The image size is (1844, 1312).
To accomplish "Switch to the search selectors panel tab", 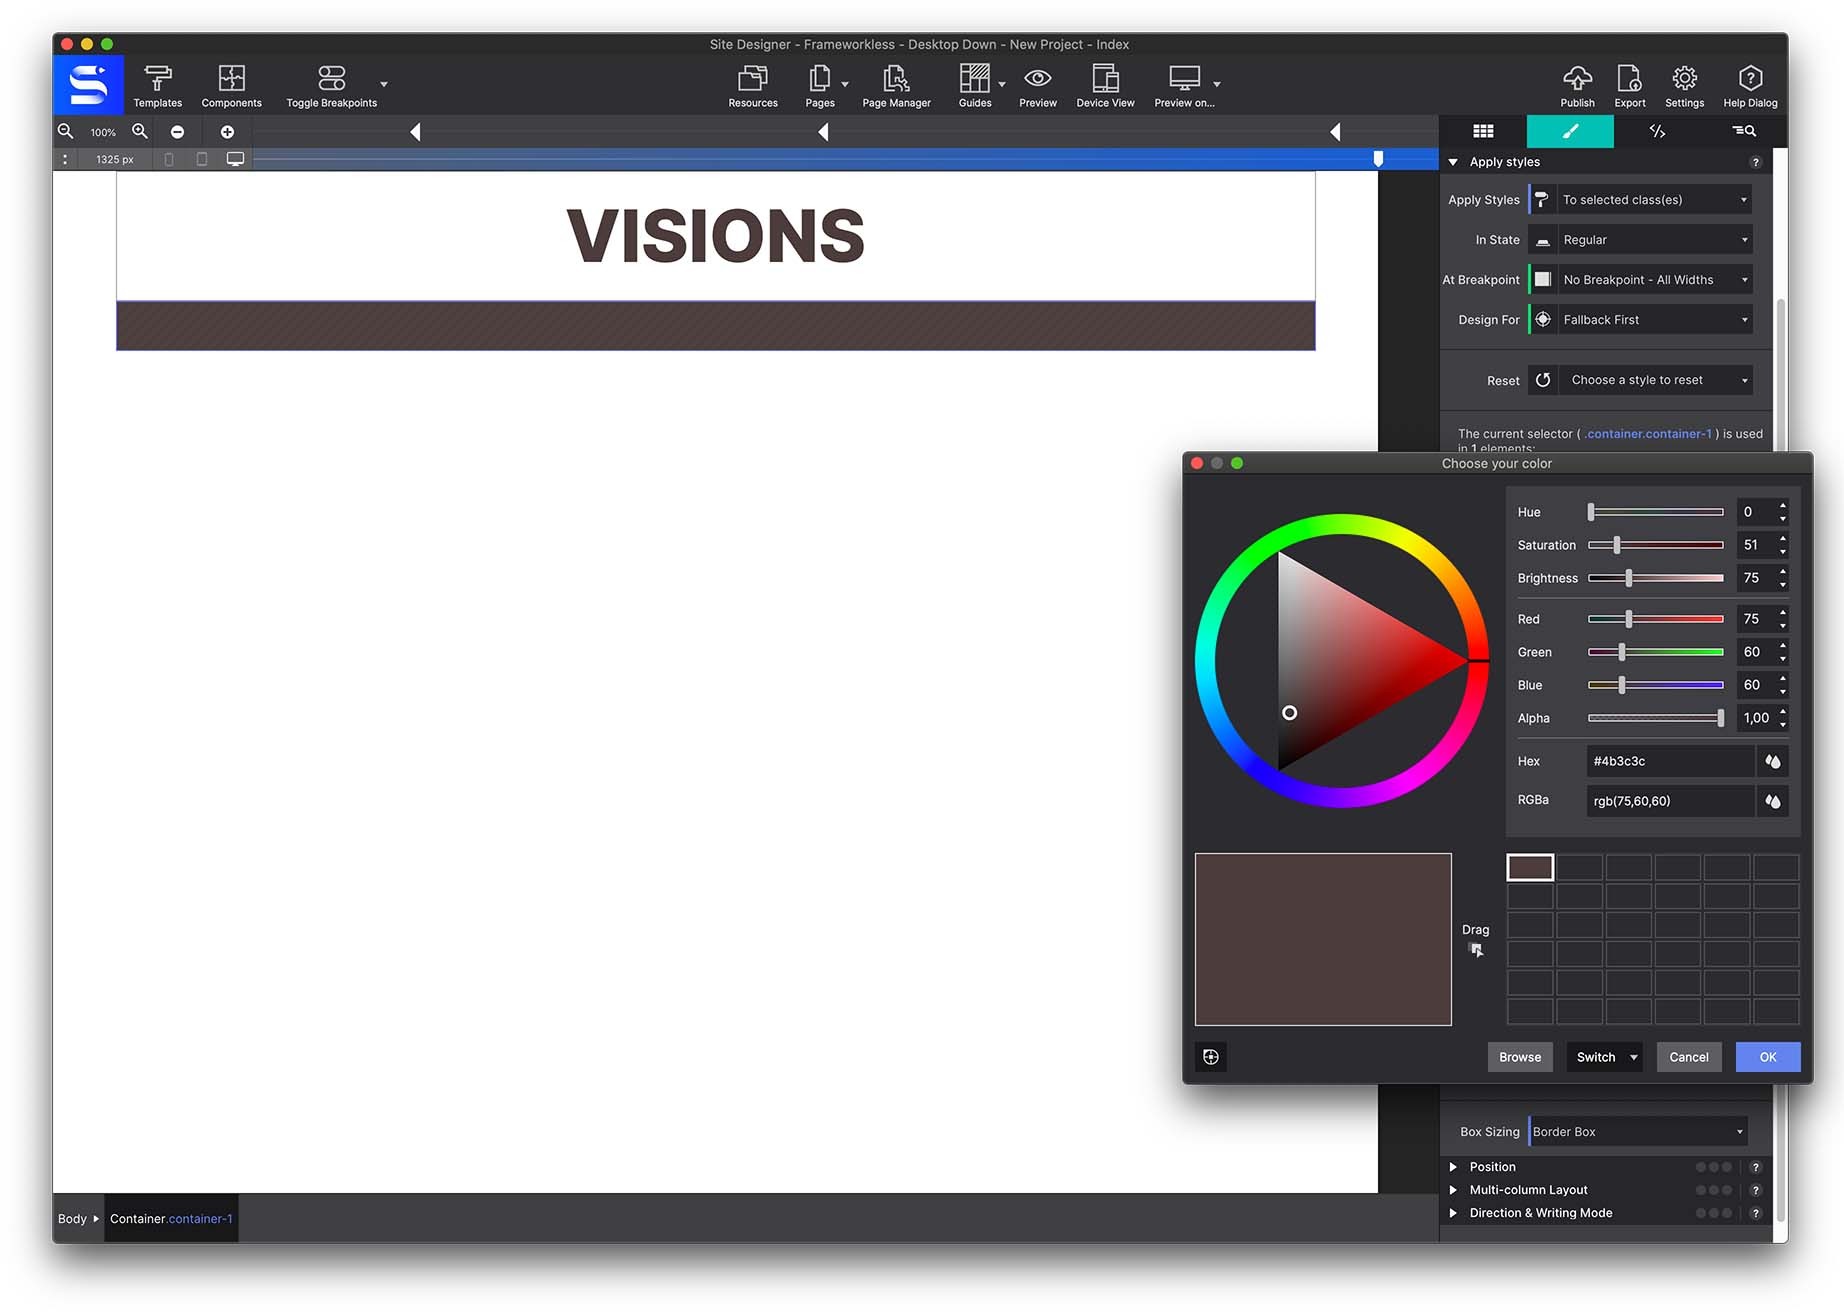I will click(x=1744, y=131).
